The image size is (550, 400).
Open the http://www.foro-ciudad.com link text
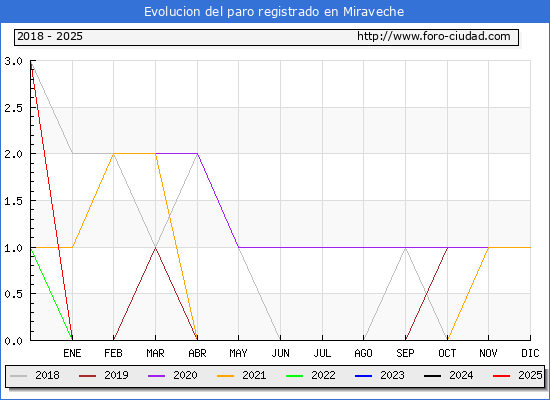434,36
